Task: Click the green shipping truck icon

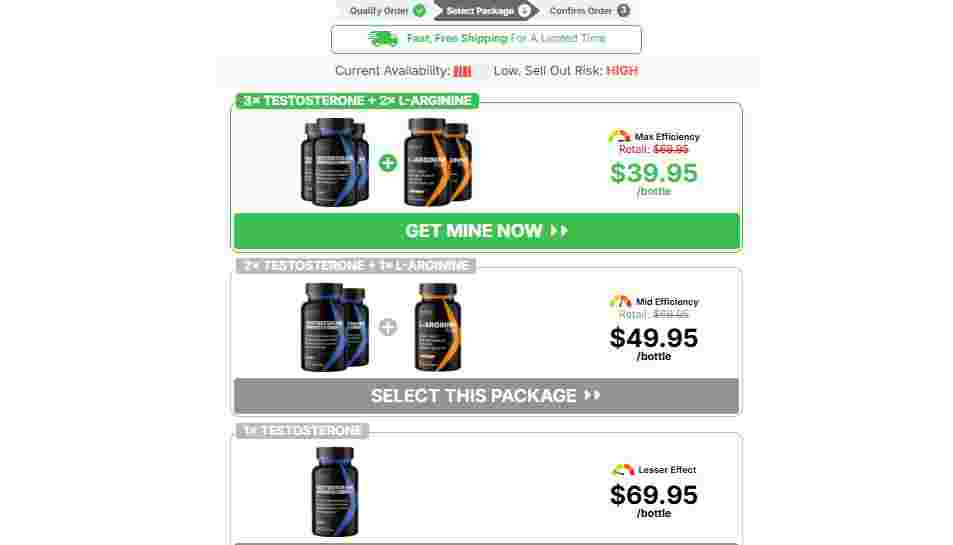Action: pos(383,39)
